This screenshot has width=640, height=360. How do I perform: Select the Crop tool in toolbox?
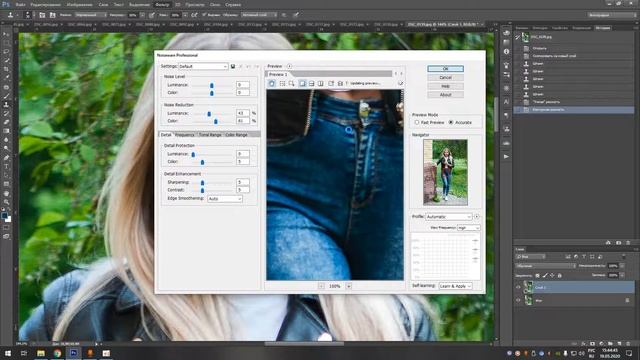pyautogui.click(x=6, y=69)
